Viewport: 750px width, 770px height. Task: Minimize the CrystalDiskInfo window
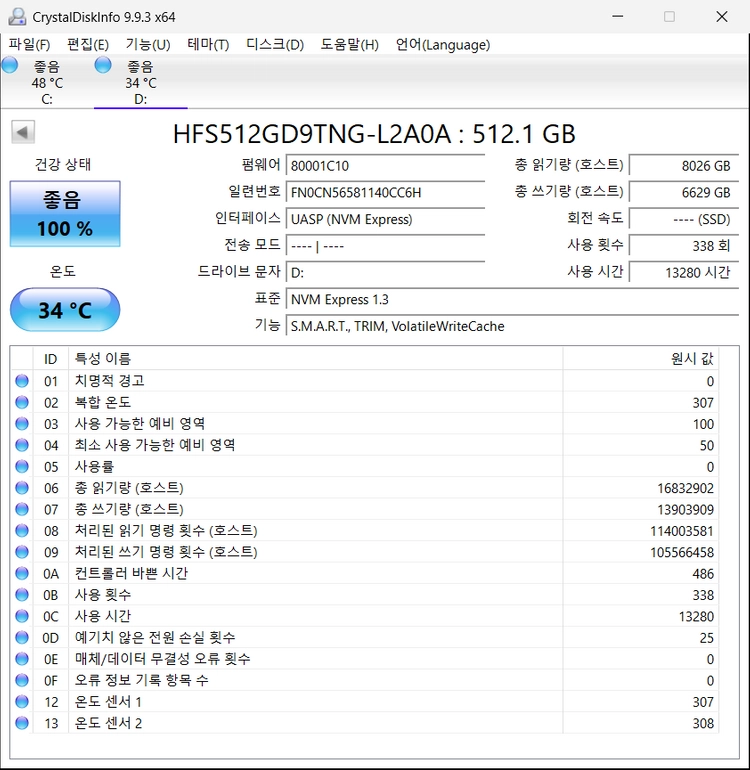[618, 16]
